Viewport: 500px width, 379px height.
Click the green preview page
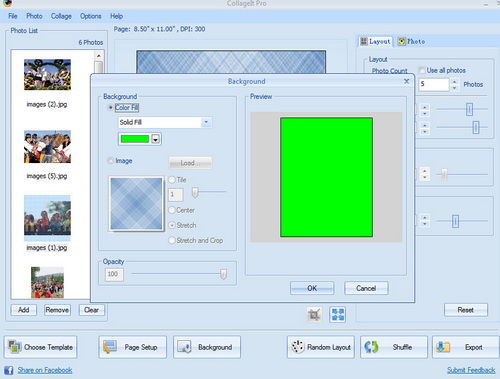click(x=326, y=177)
